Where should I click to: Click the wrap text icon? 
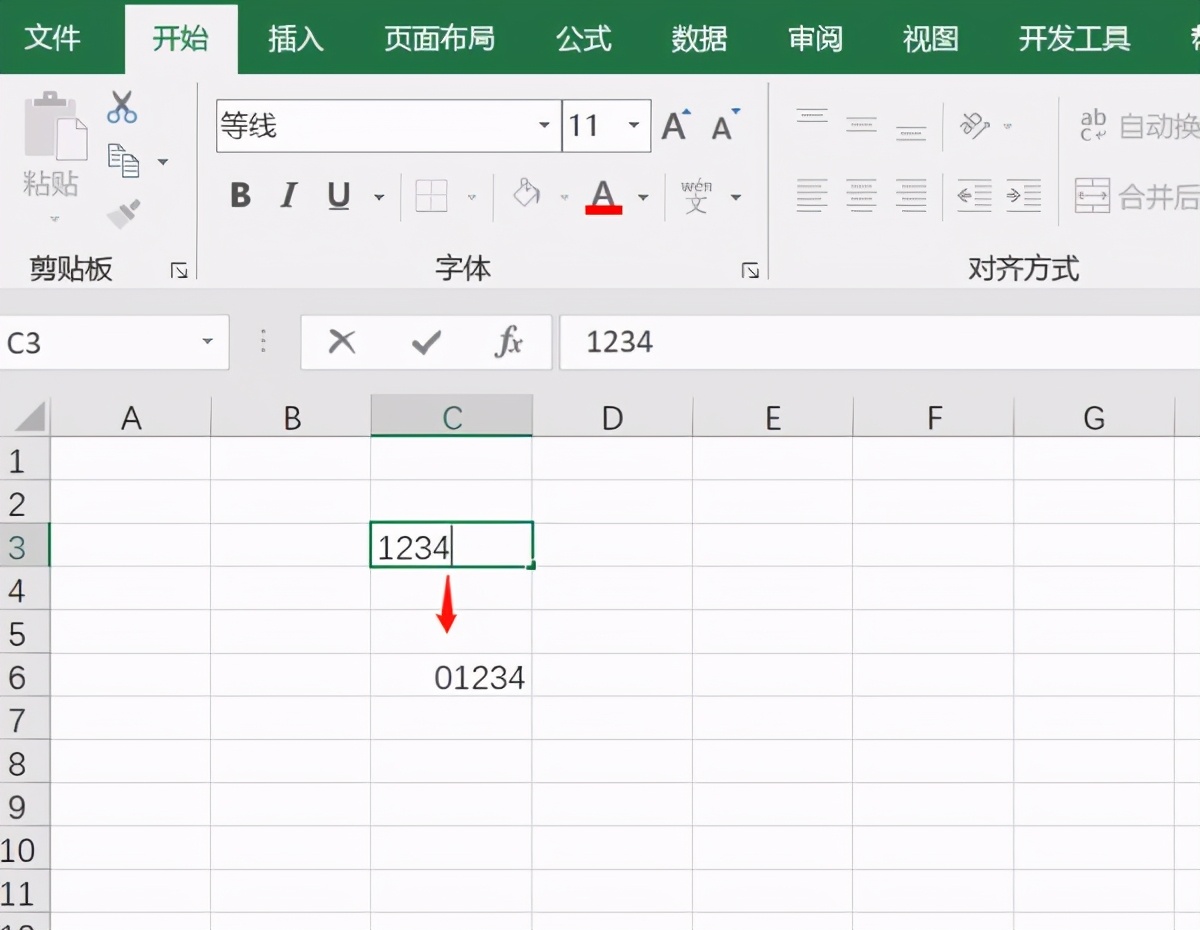point(1093,125)
